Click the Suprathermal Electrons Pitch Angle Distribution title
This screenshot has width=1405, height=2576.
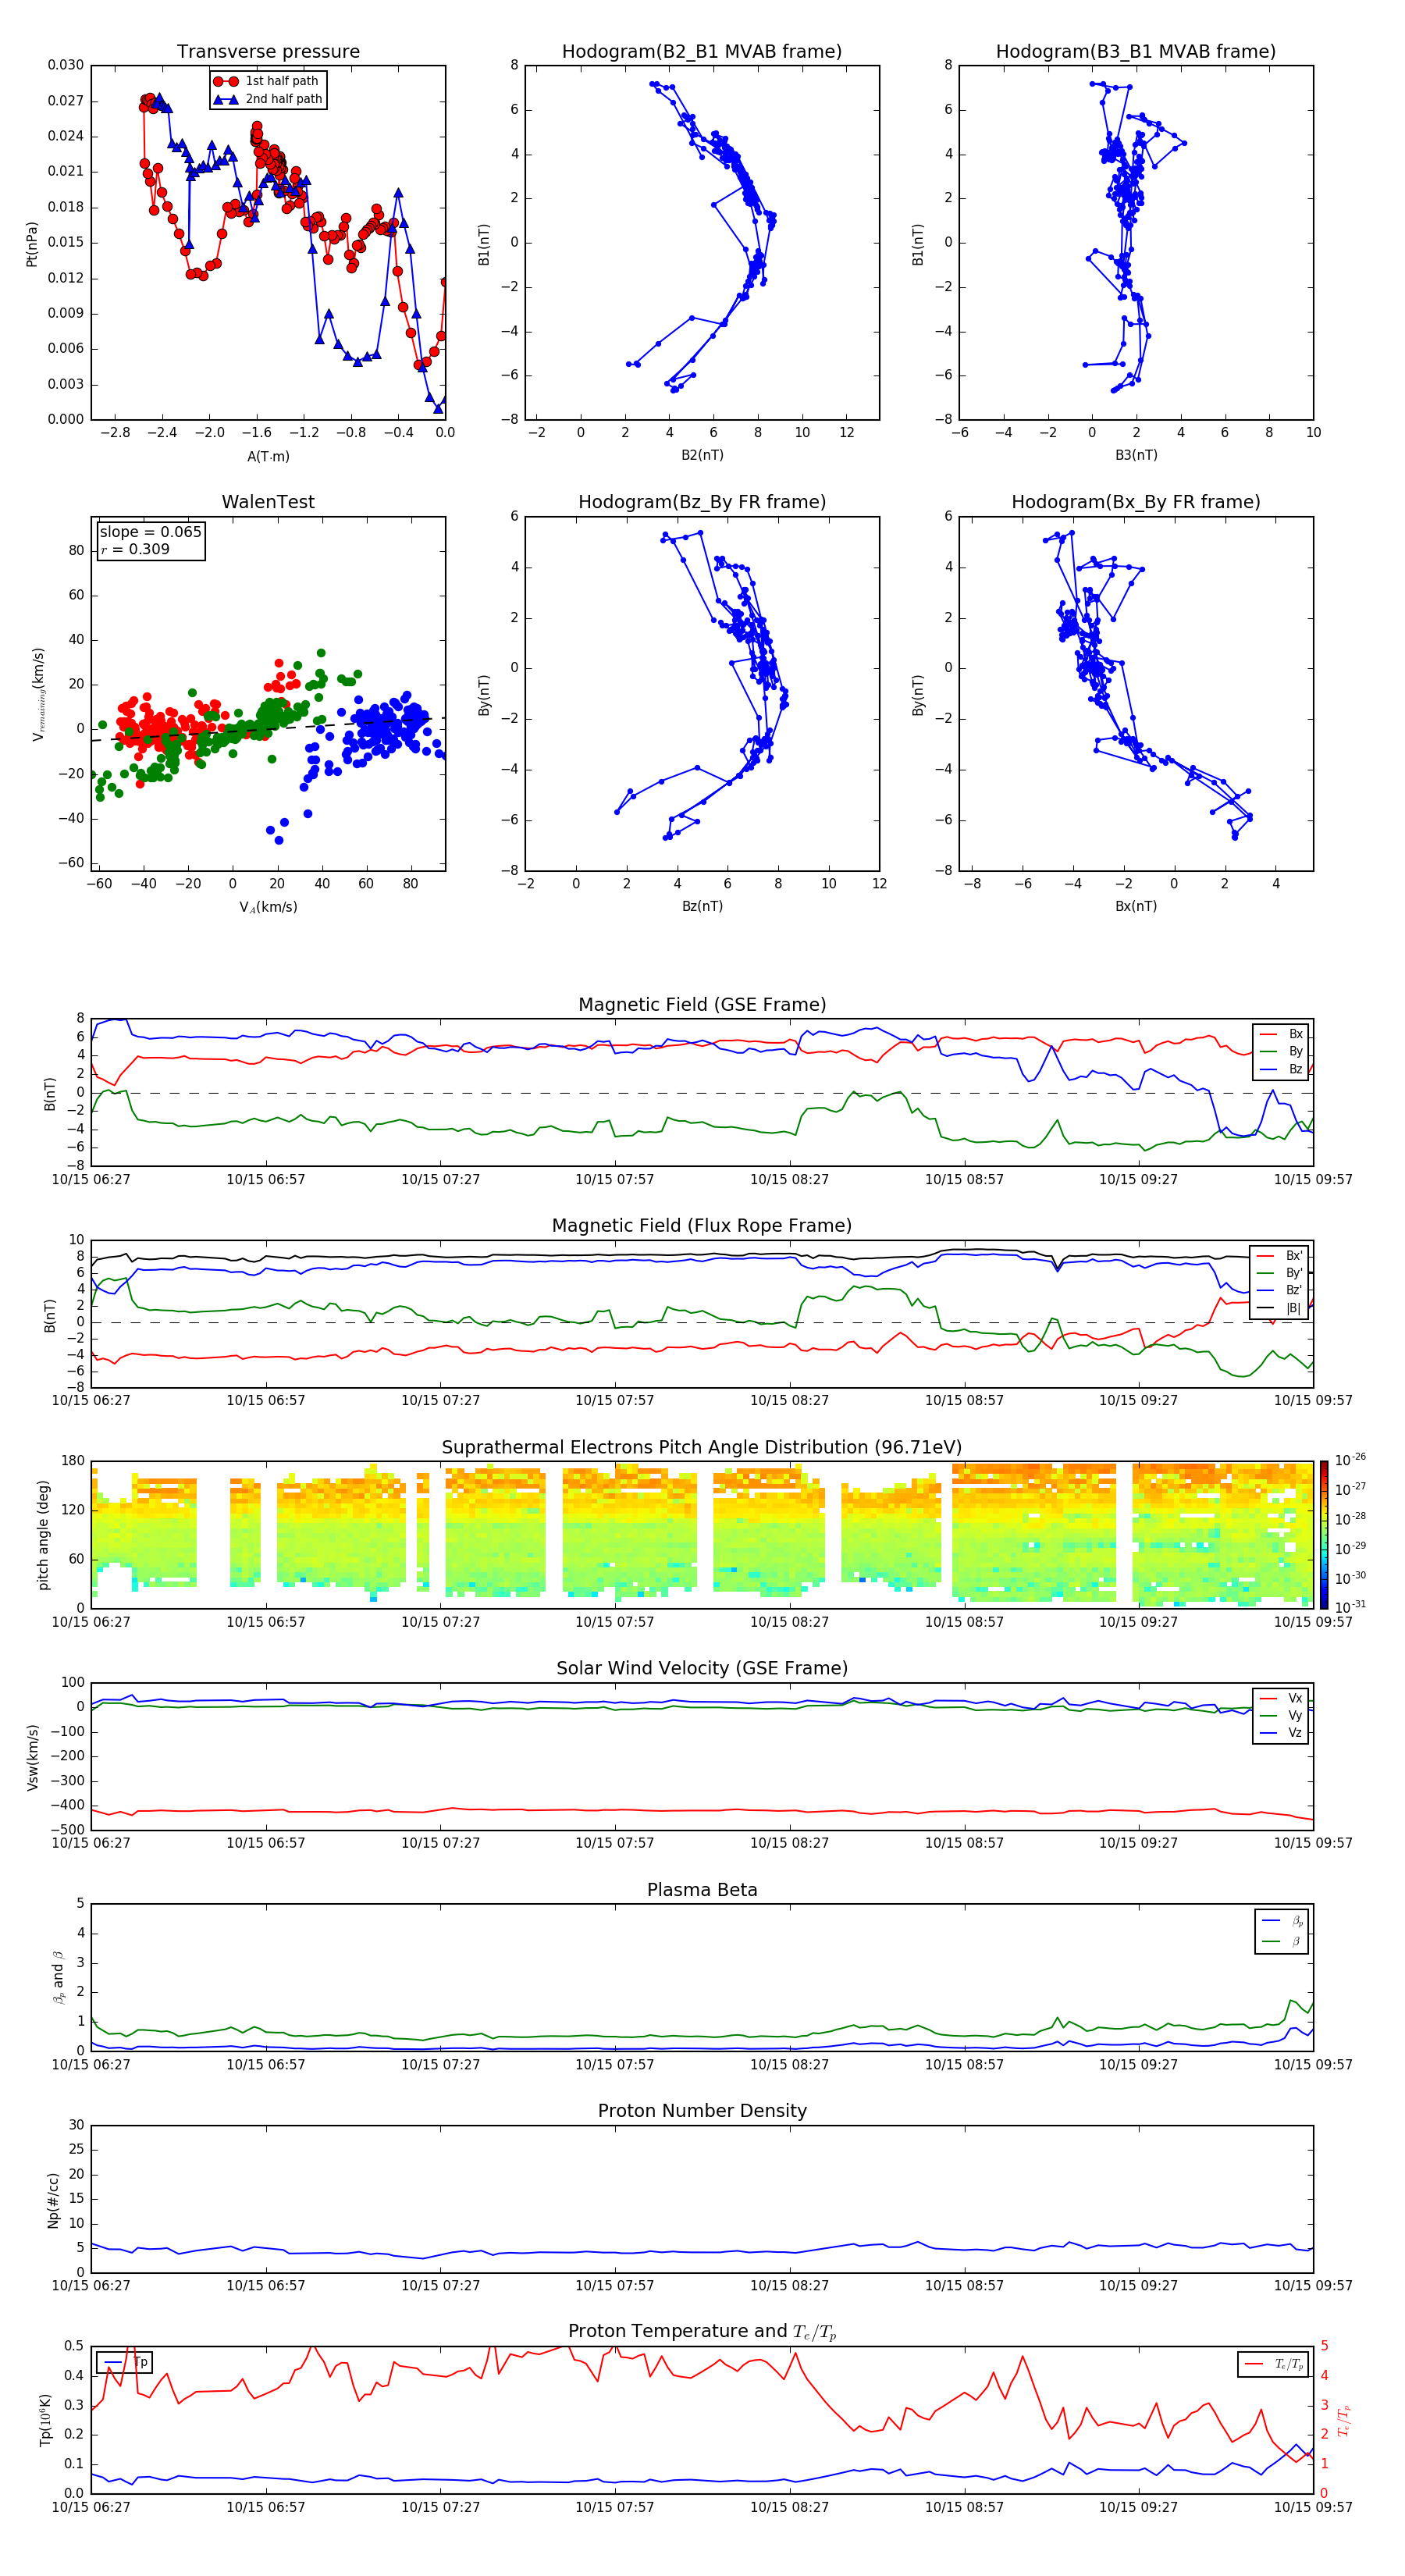(702, 1448)
